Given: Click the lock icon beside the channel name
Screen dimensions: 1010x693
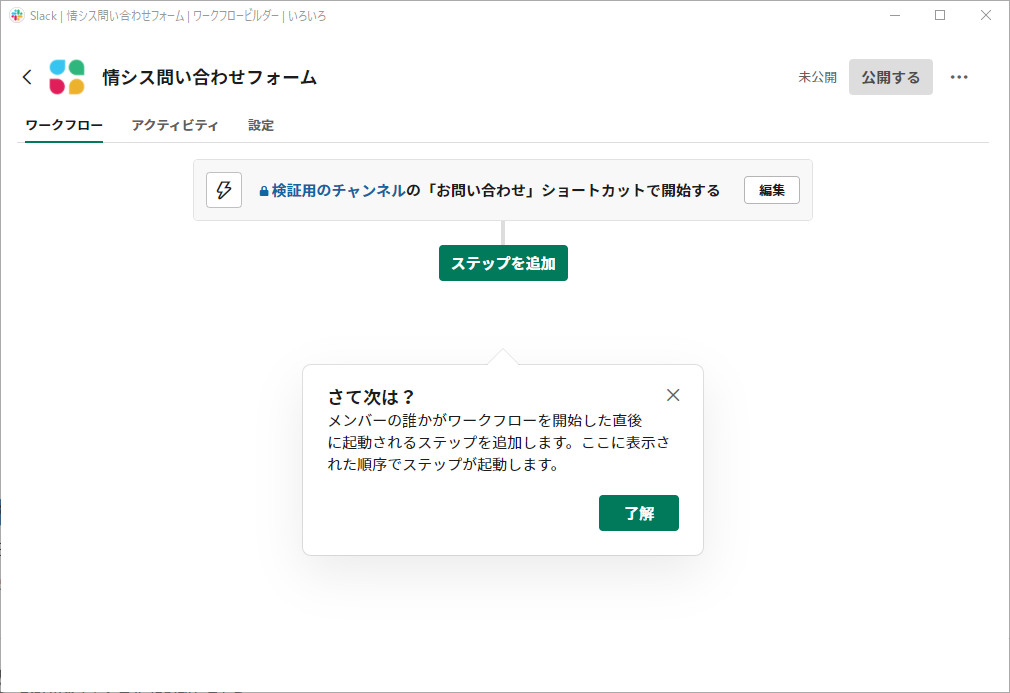Looking at the screenshot, I should [262, 190].
